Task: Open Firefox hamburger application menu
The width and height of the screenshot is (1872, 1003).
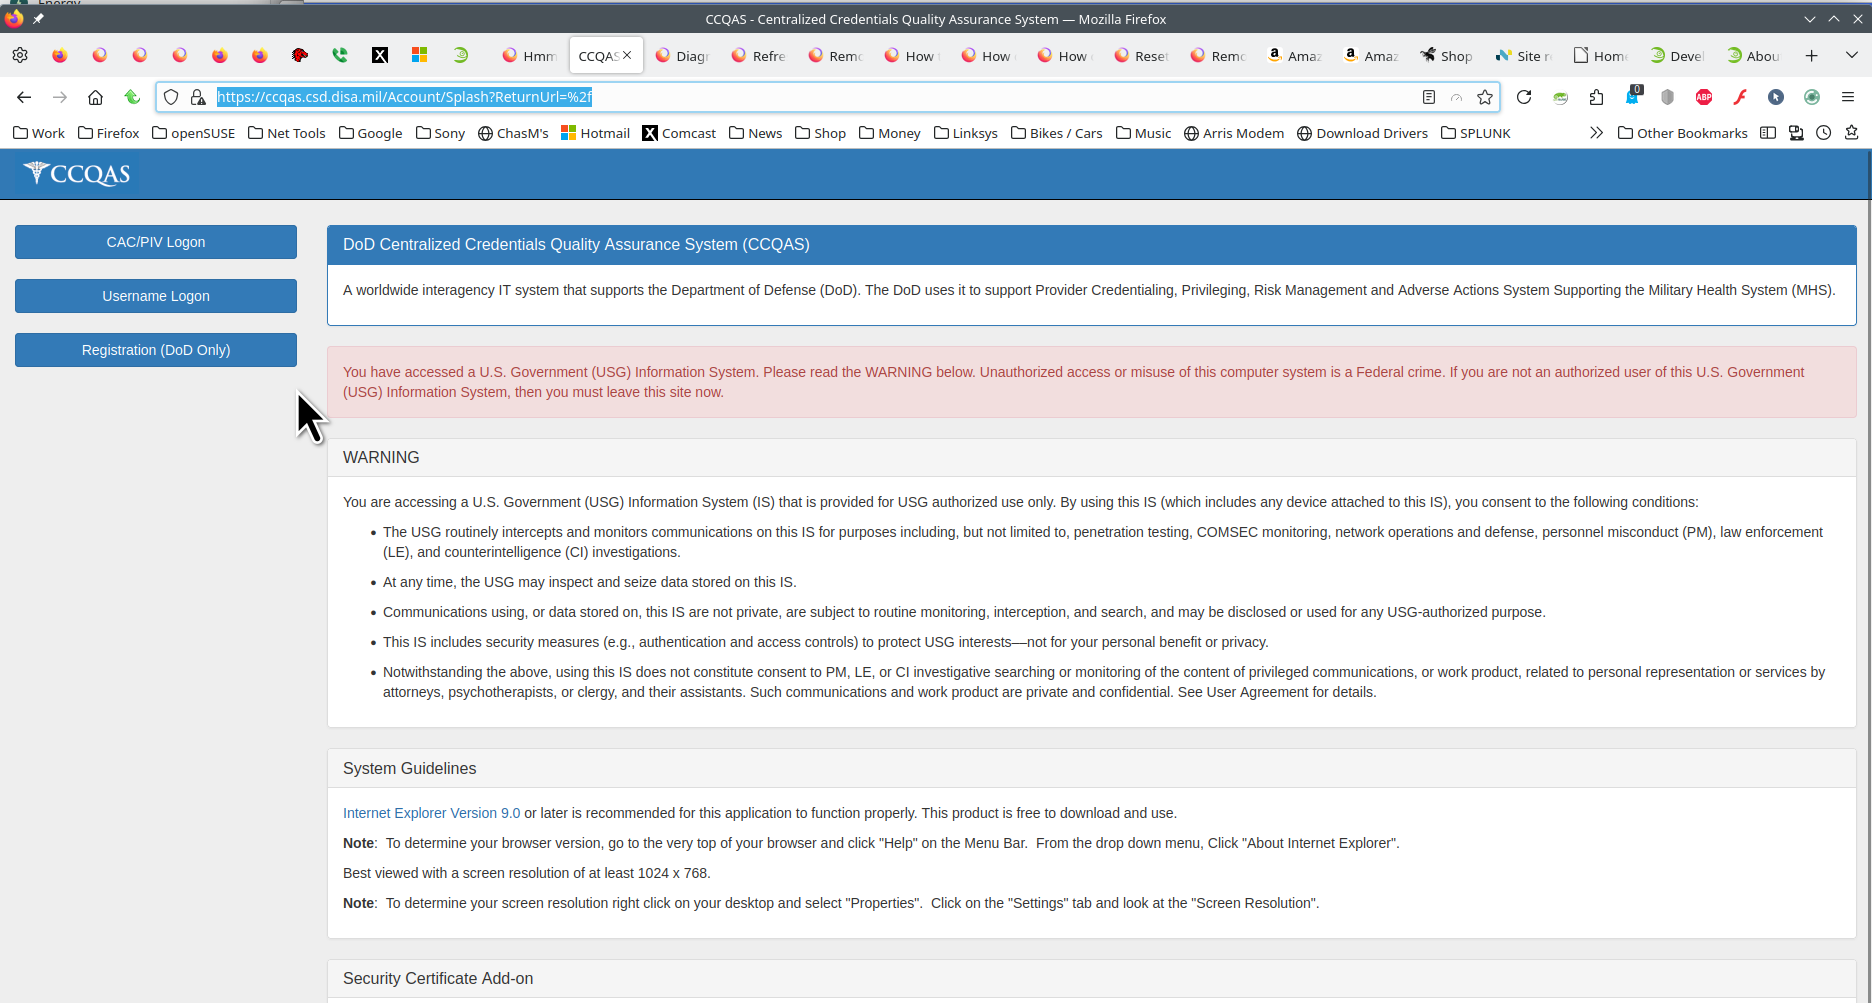Action: (1848, 97)
